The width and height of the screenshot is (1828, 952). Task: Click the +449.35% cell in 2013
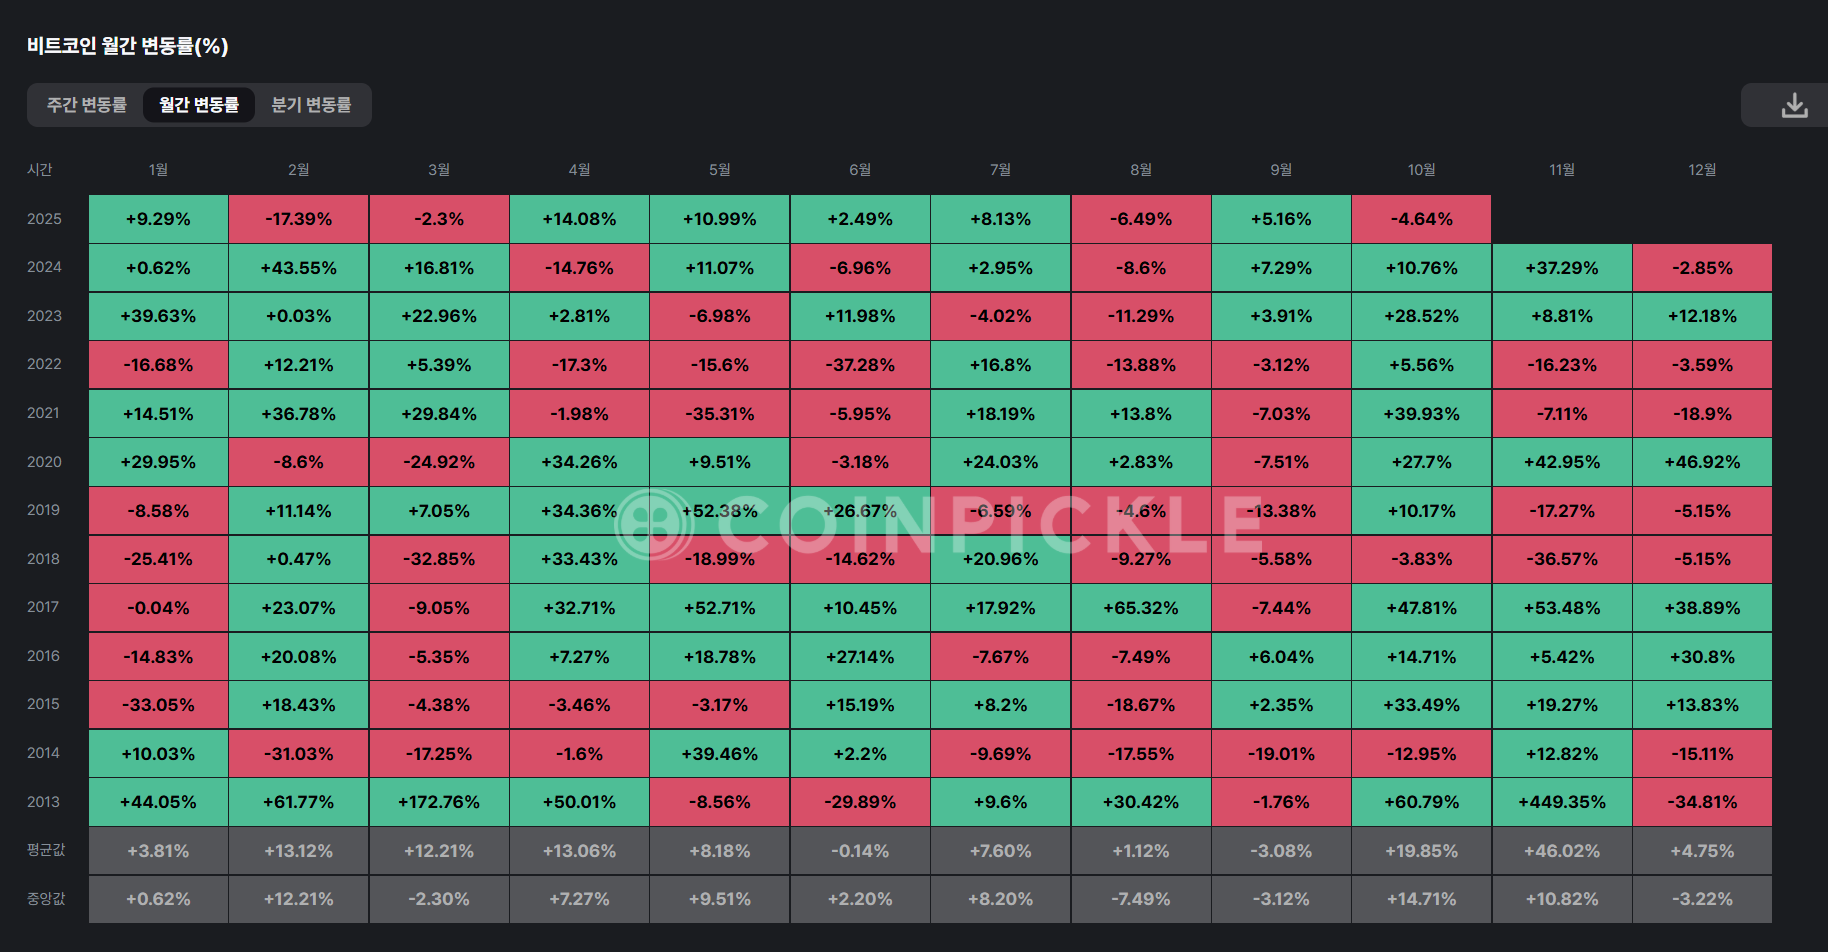tap(1561, 802)
